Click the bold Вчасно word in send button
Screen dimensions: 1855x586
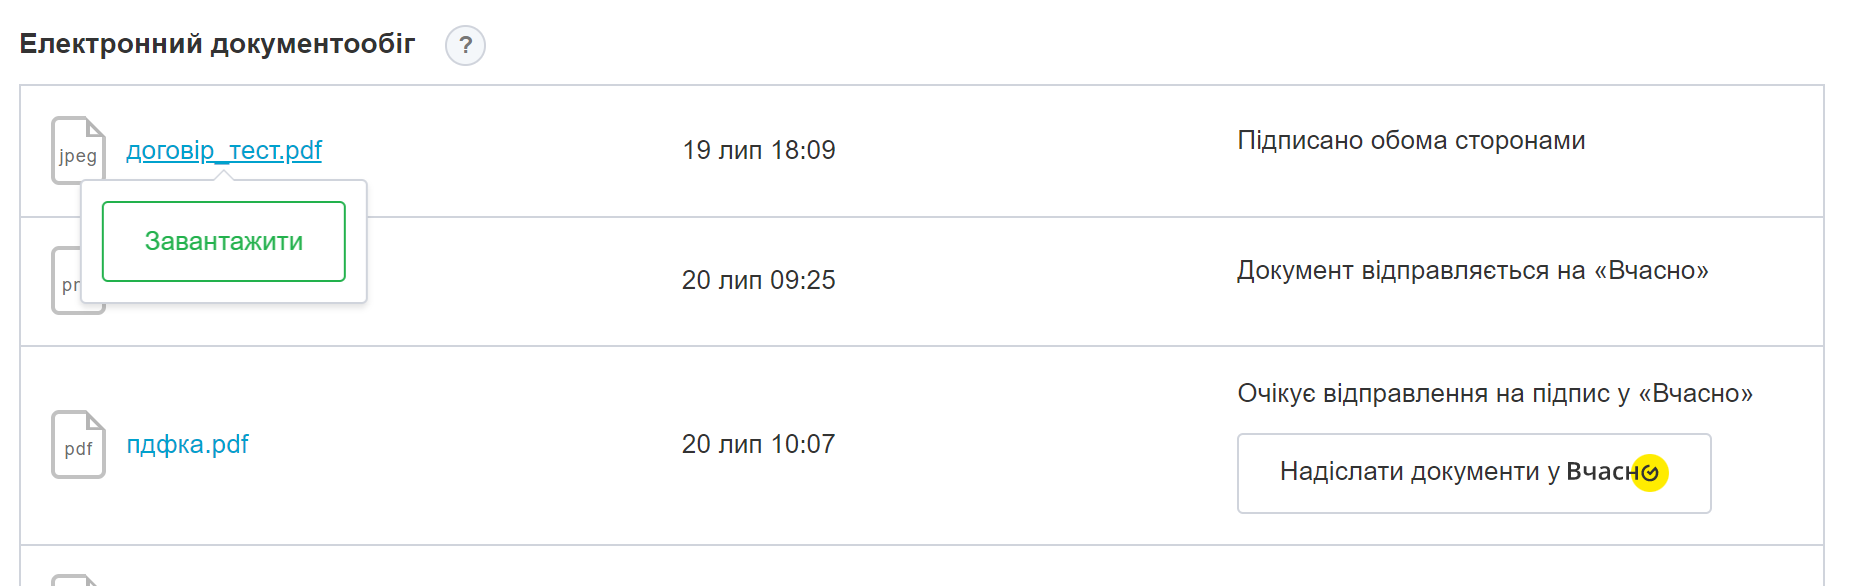(1602, 472)
